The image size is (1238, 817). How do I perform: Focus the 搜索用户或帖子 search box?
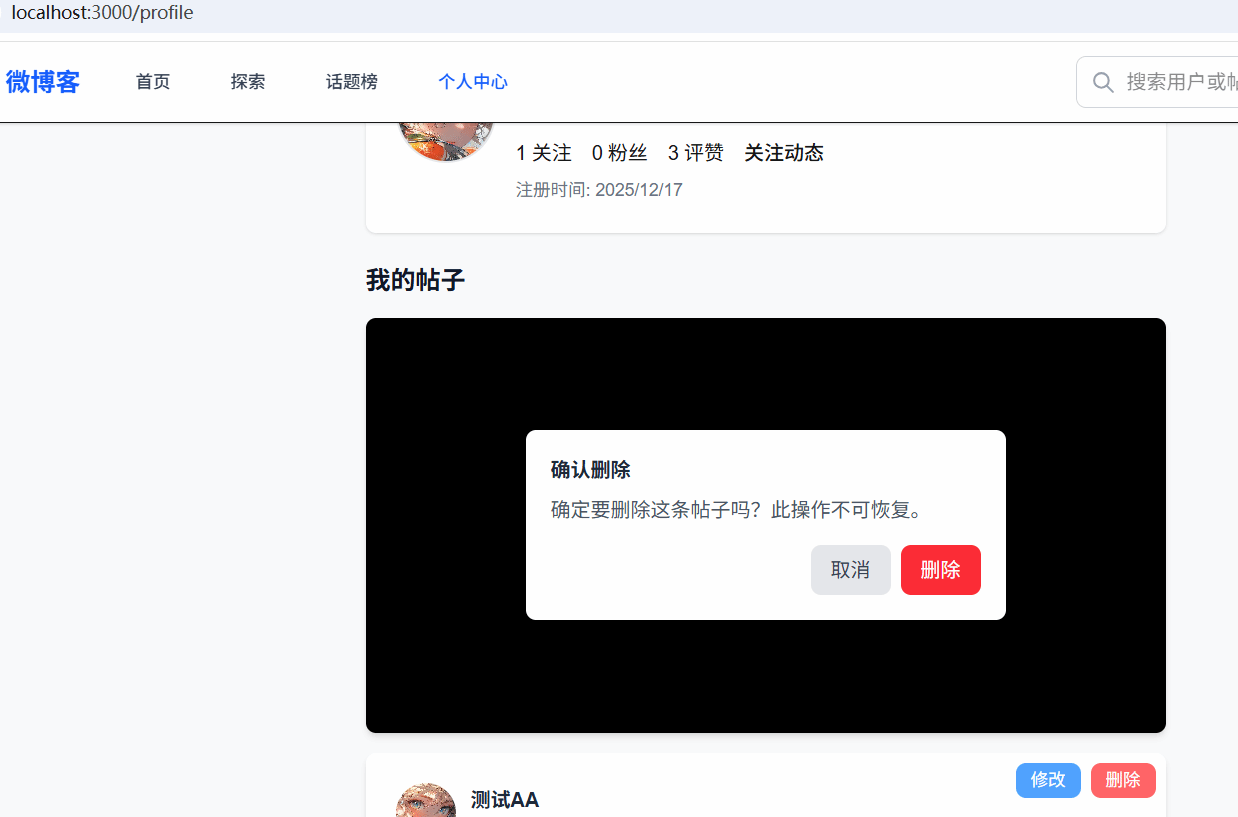coord(1180,82)
